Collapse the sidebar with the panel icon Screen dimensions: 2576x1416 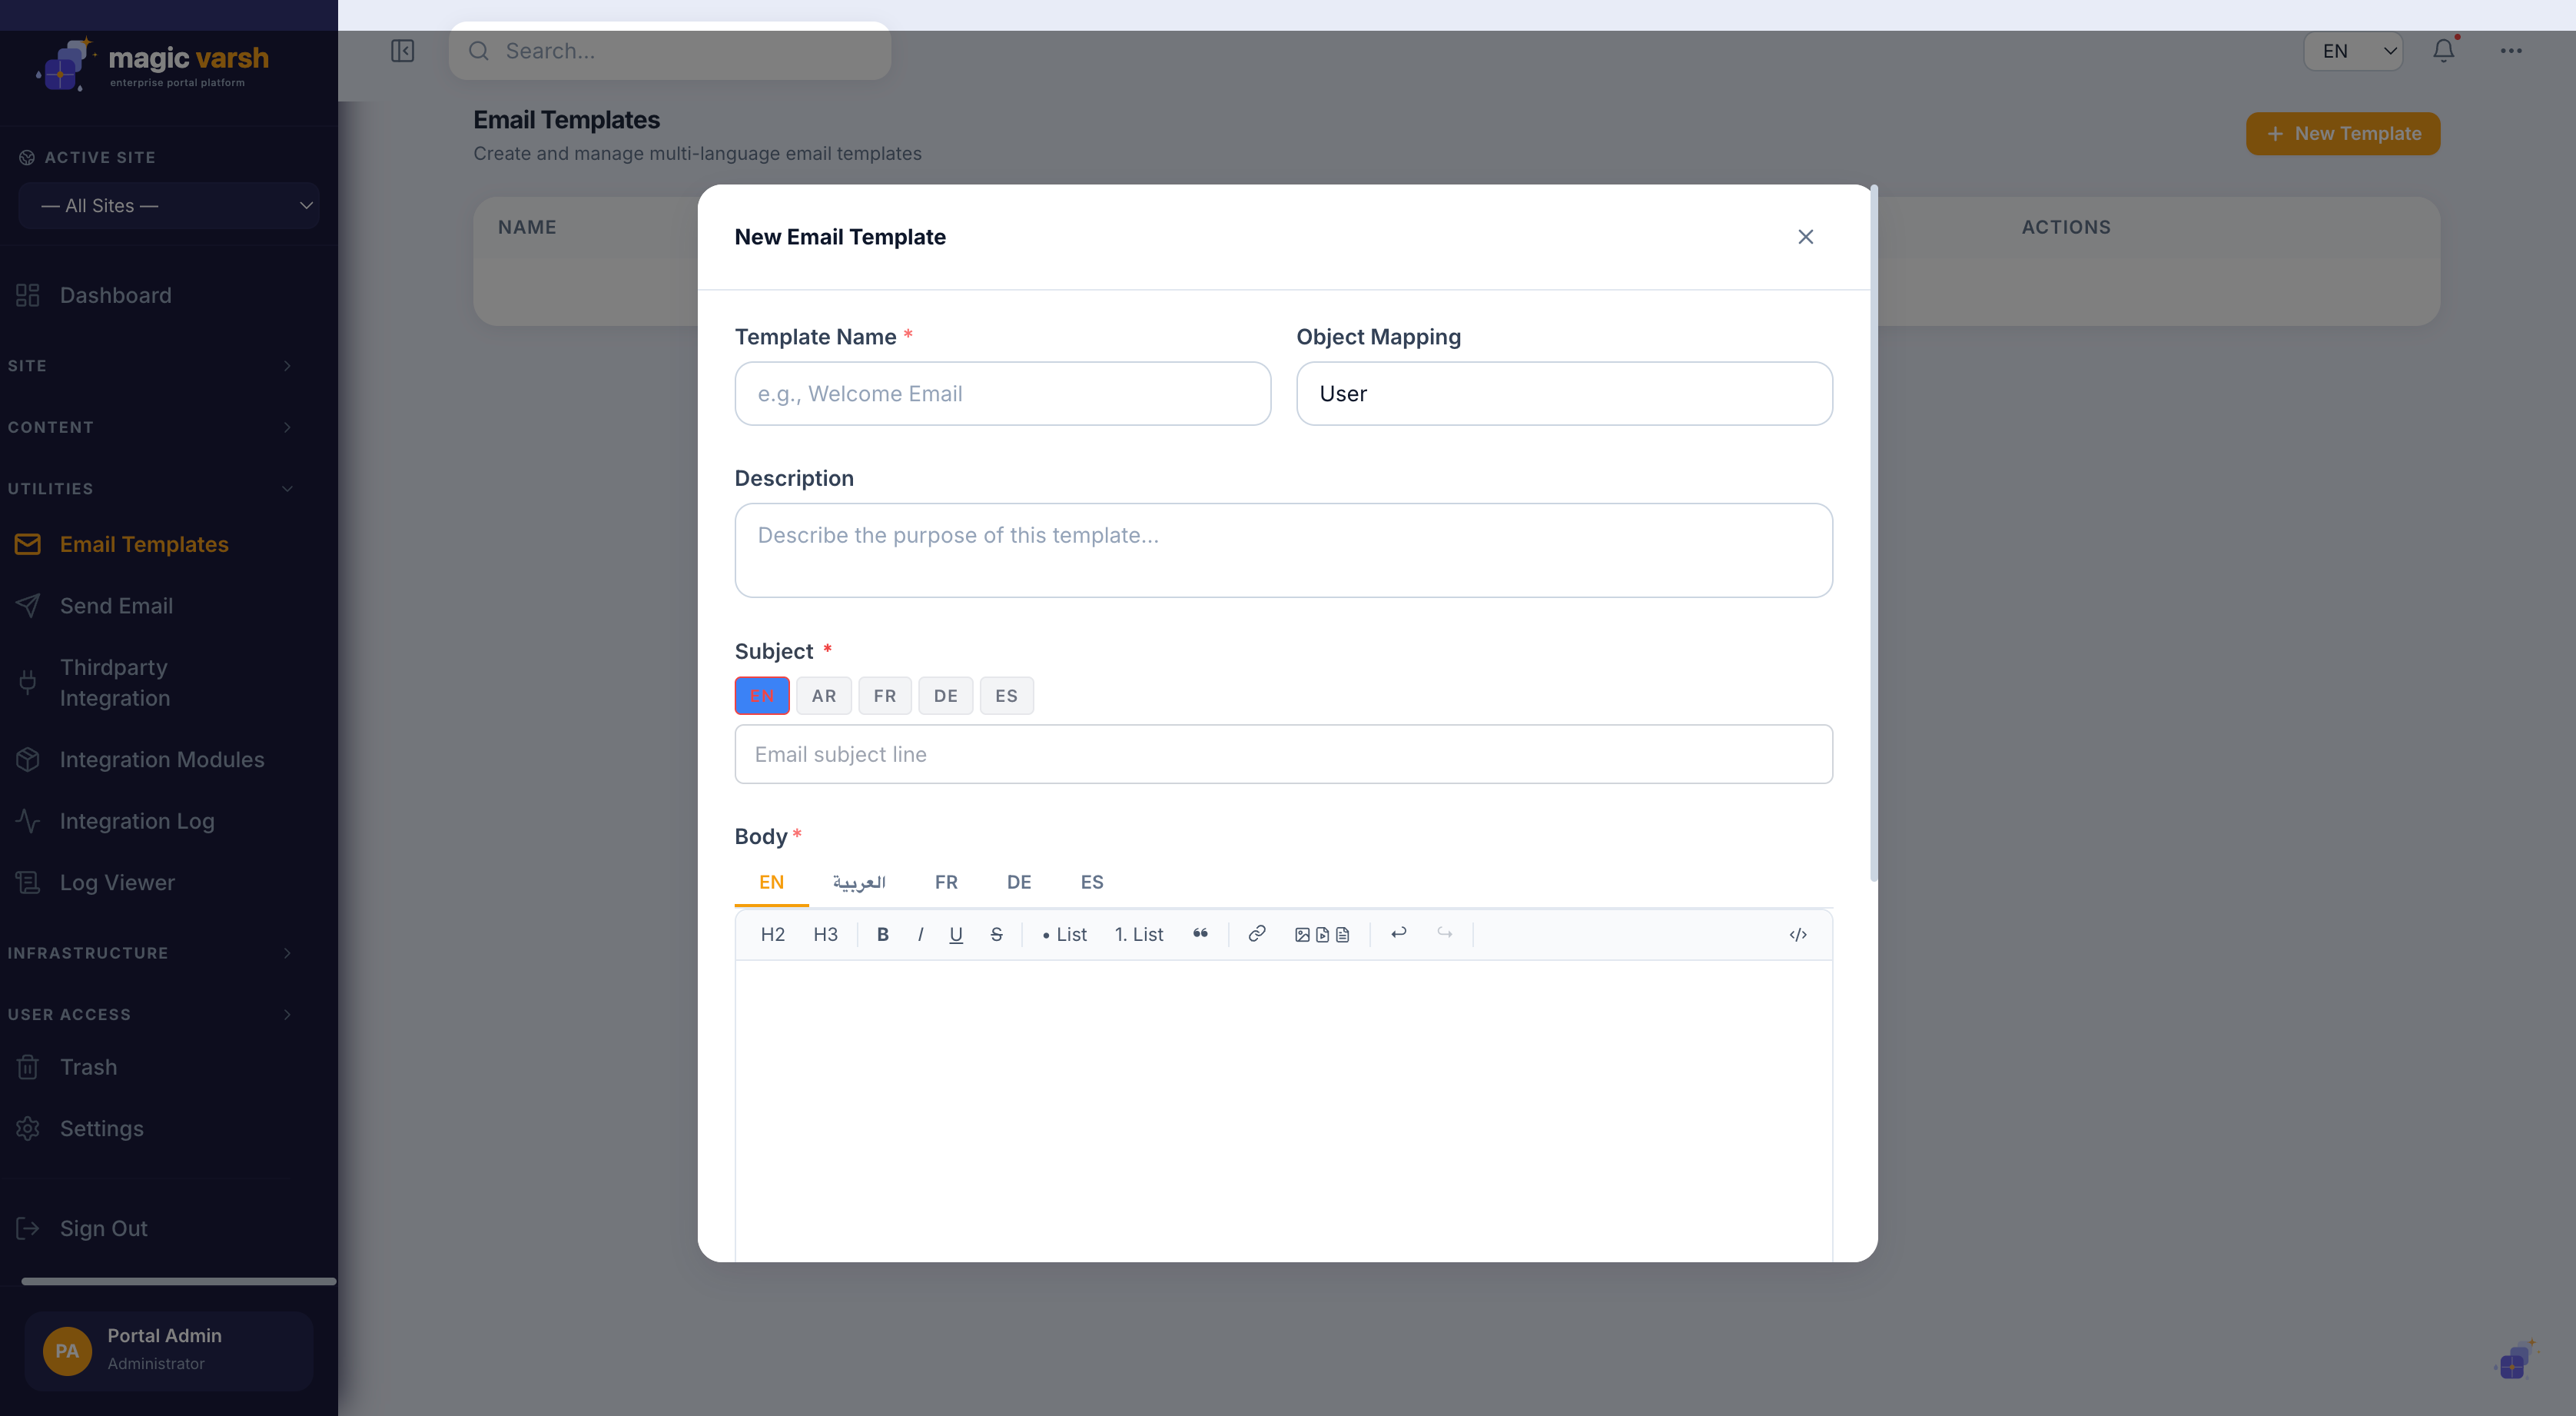[x=402, y=51]
